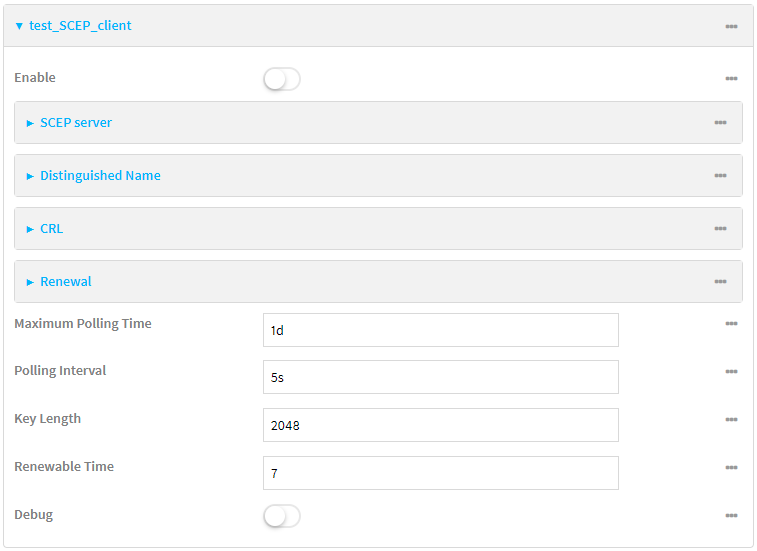Click the CRL section's ellipsis icon

(x=720, y=229)
